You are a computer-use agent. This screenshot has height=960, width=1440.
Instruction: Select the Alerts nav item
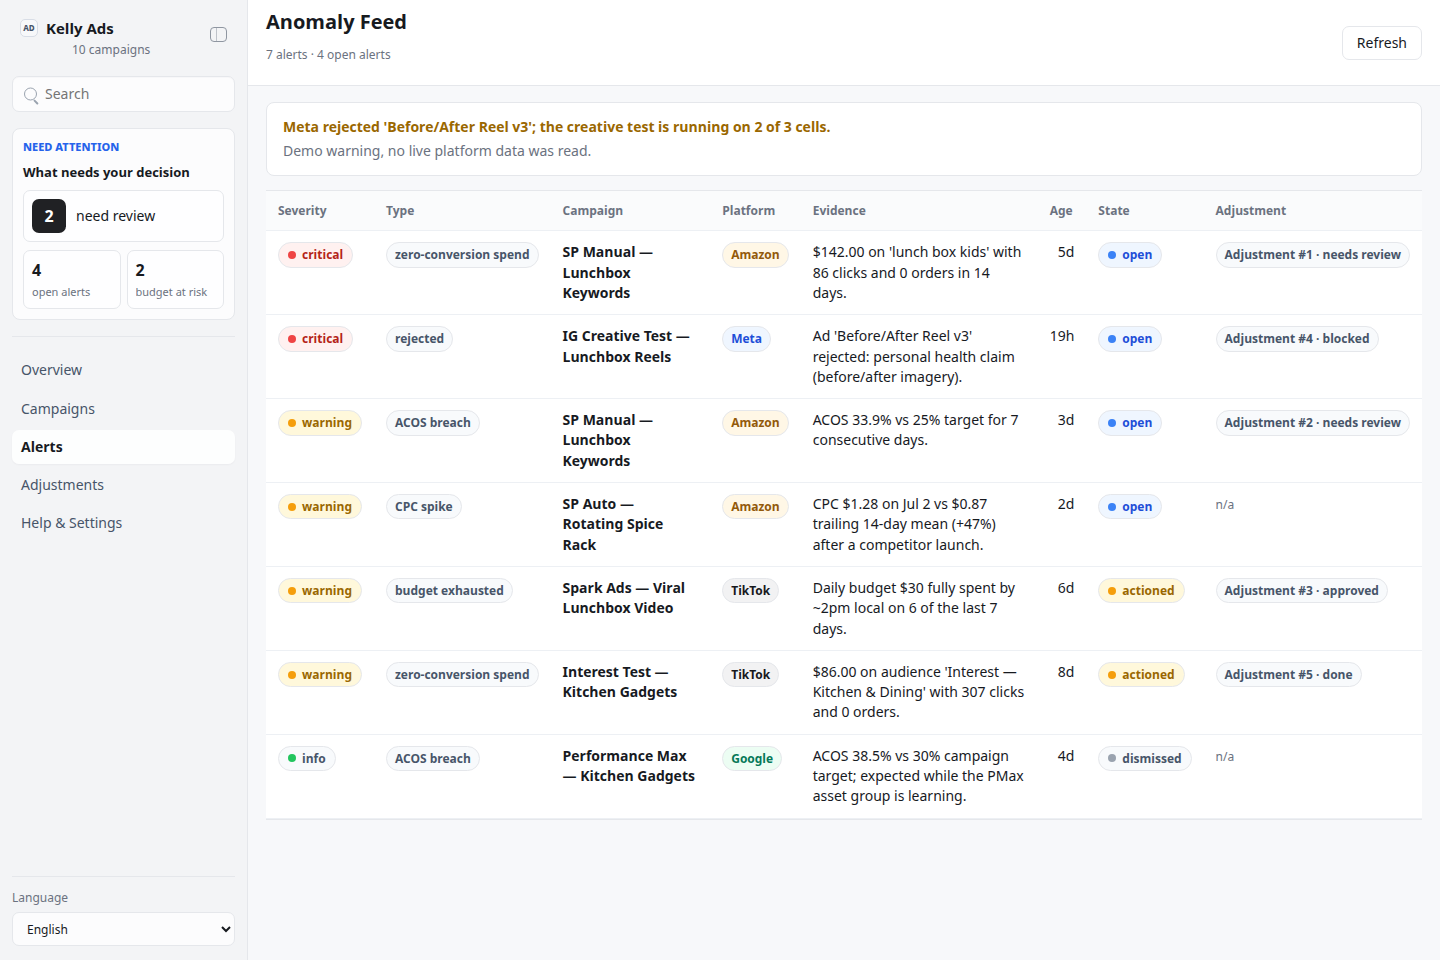pyautogui.click(x=123, y=447)
